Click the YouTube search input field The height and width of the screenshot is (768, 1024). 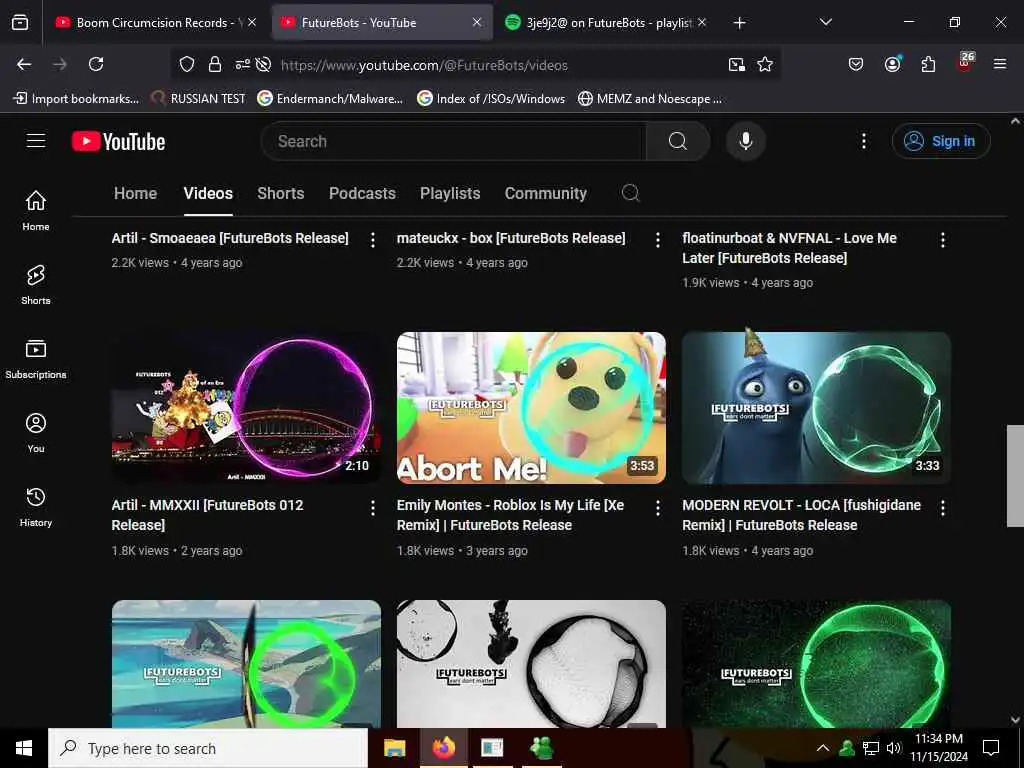(x=454, y=141)
